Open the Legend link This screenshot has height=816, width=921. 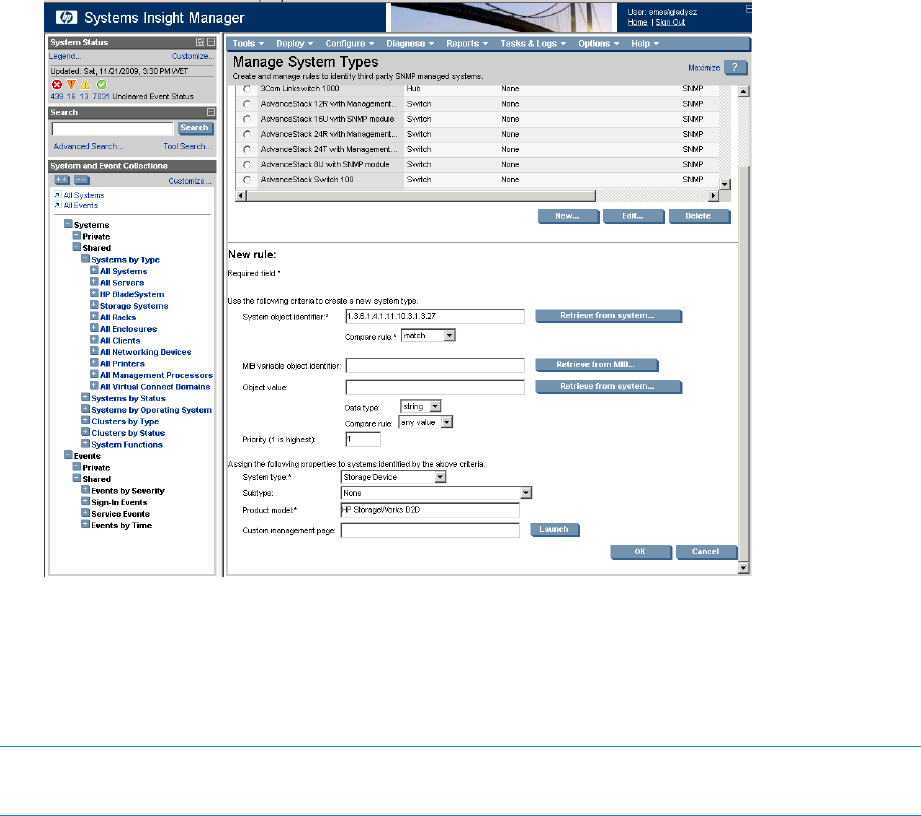pyautogui.click(x=65, y=56)
